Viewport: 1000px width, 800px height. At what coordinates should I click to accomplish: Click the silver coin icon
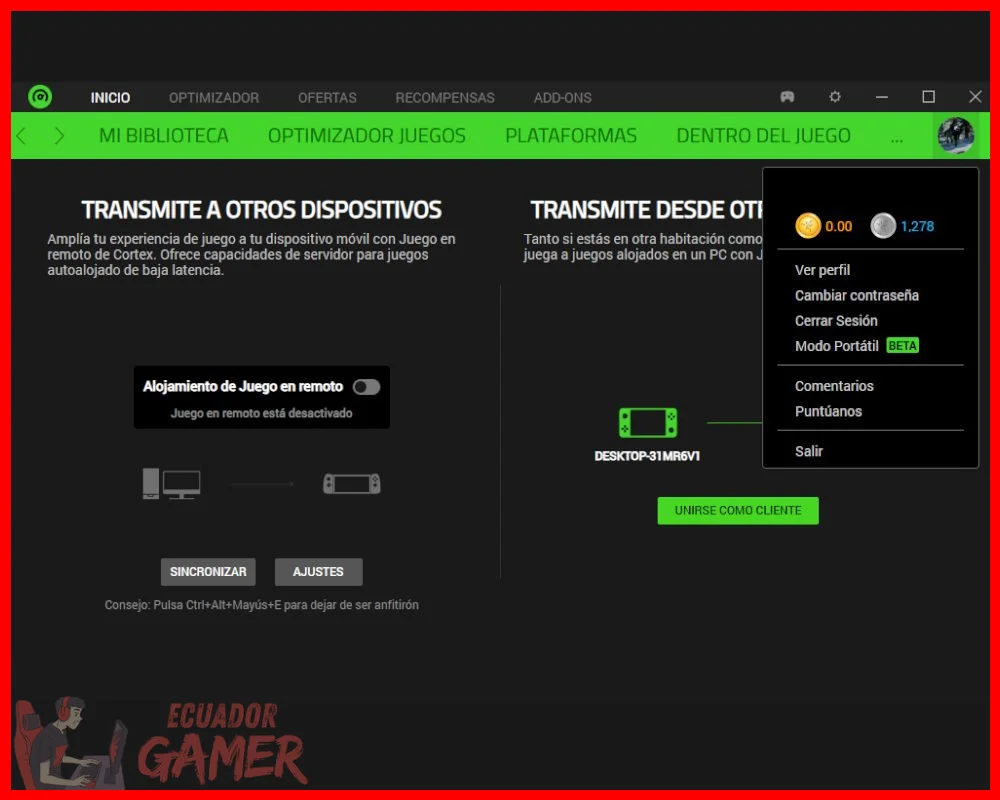coord(883,226)
